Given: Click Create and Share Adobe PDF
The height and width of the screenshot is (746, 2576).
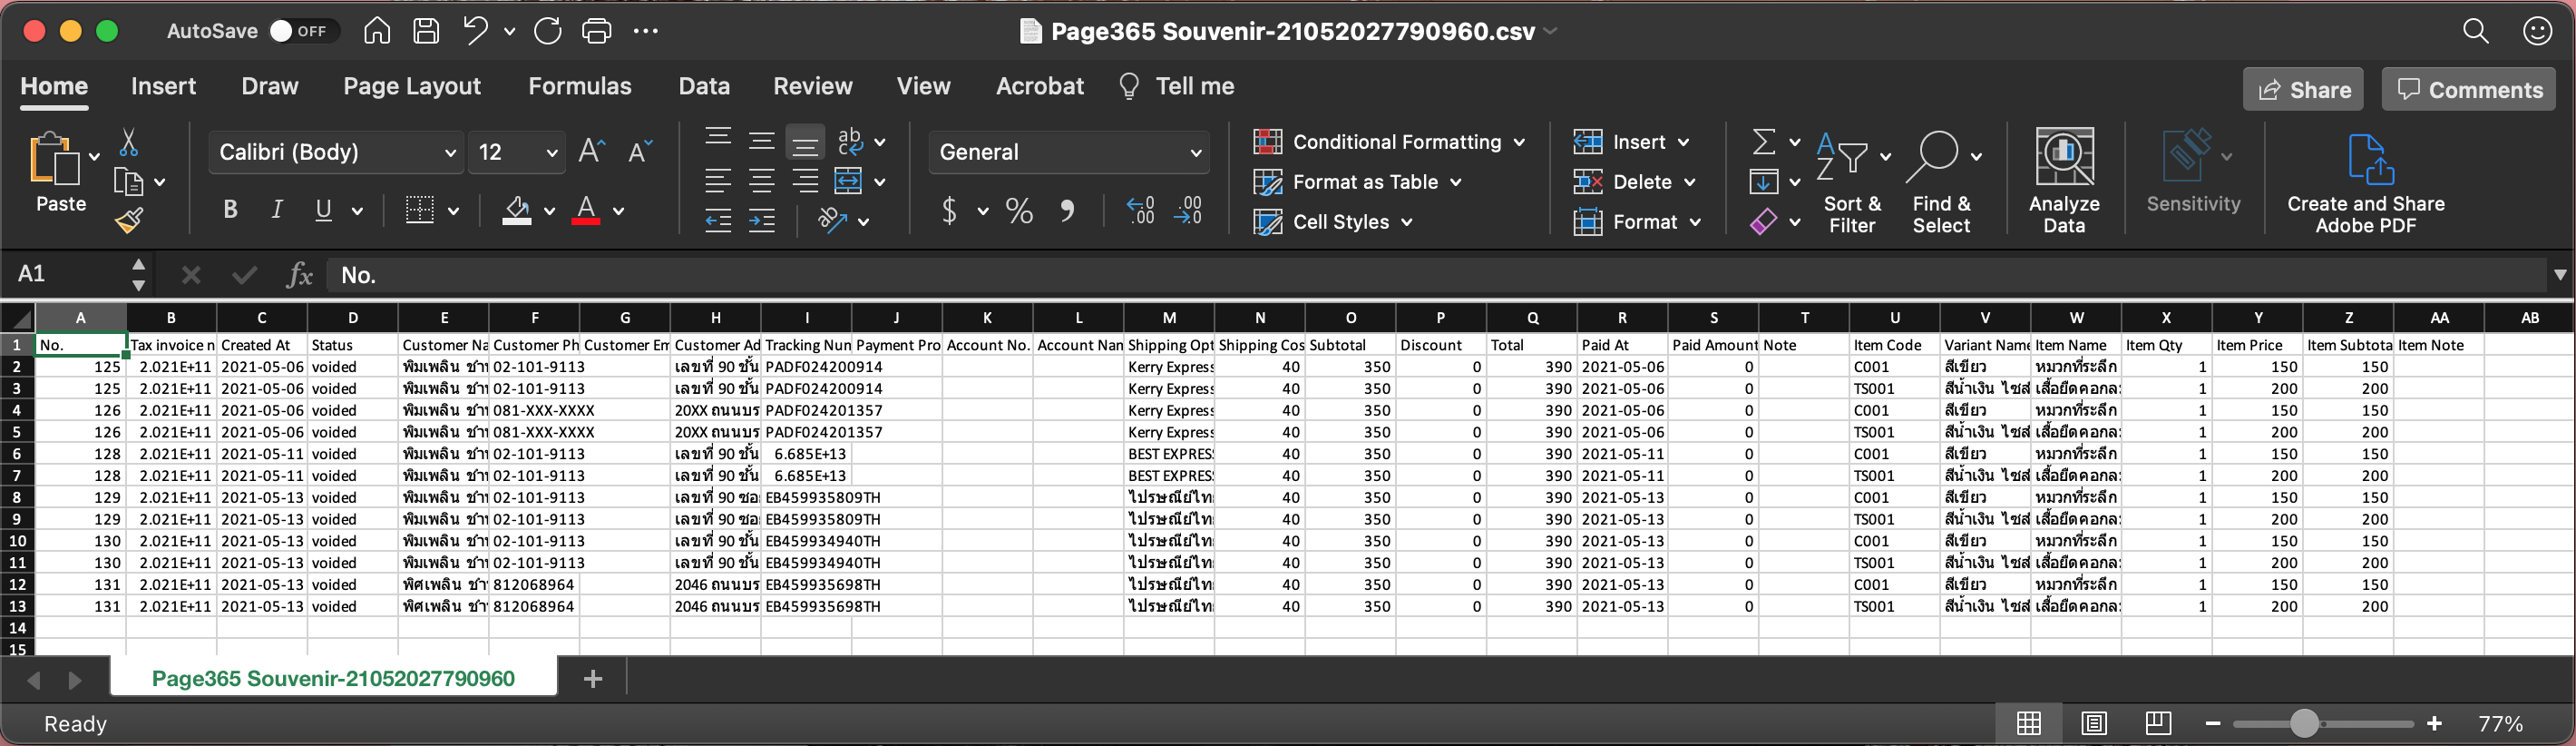Looking at the screenshot, I should 2366,184.
